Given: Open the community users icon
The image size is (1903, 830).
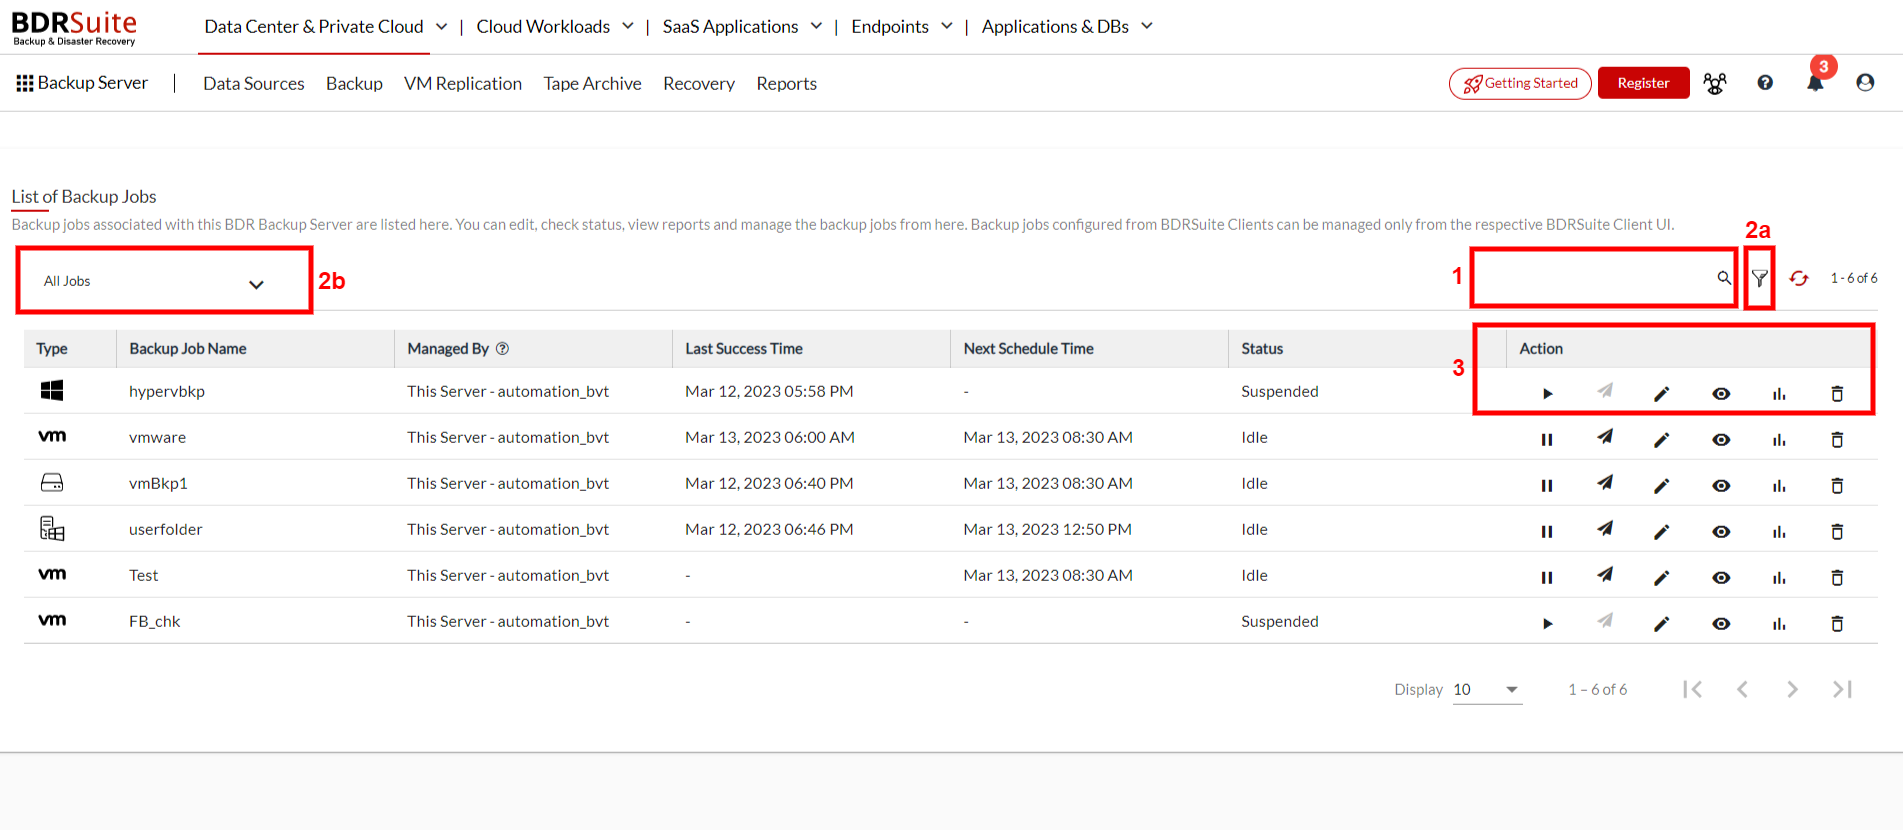Looking at the screenshot, I should tap(1715, 84).
